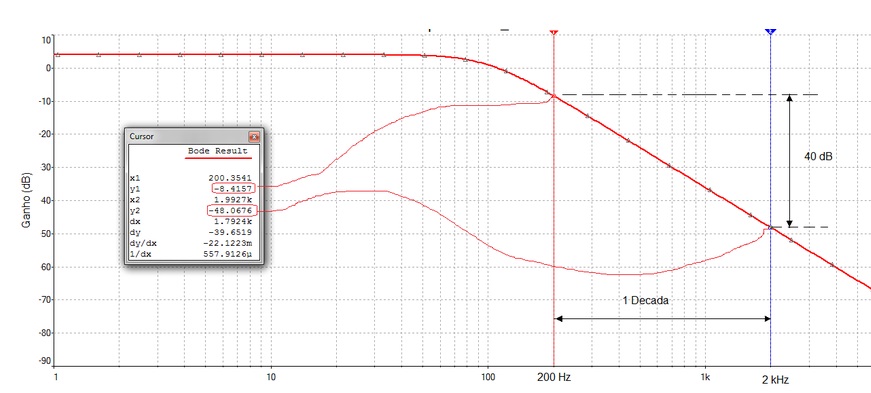Click the red curve point at cursor 1
This screenshot has height=393, width=871.
[554, 96]
